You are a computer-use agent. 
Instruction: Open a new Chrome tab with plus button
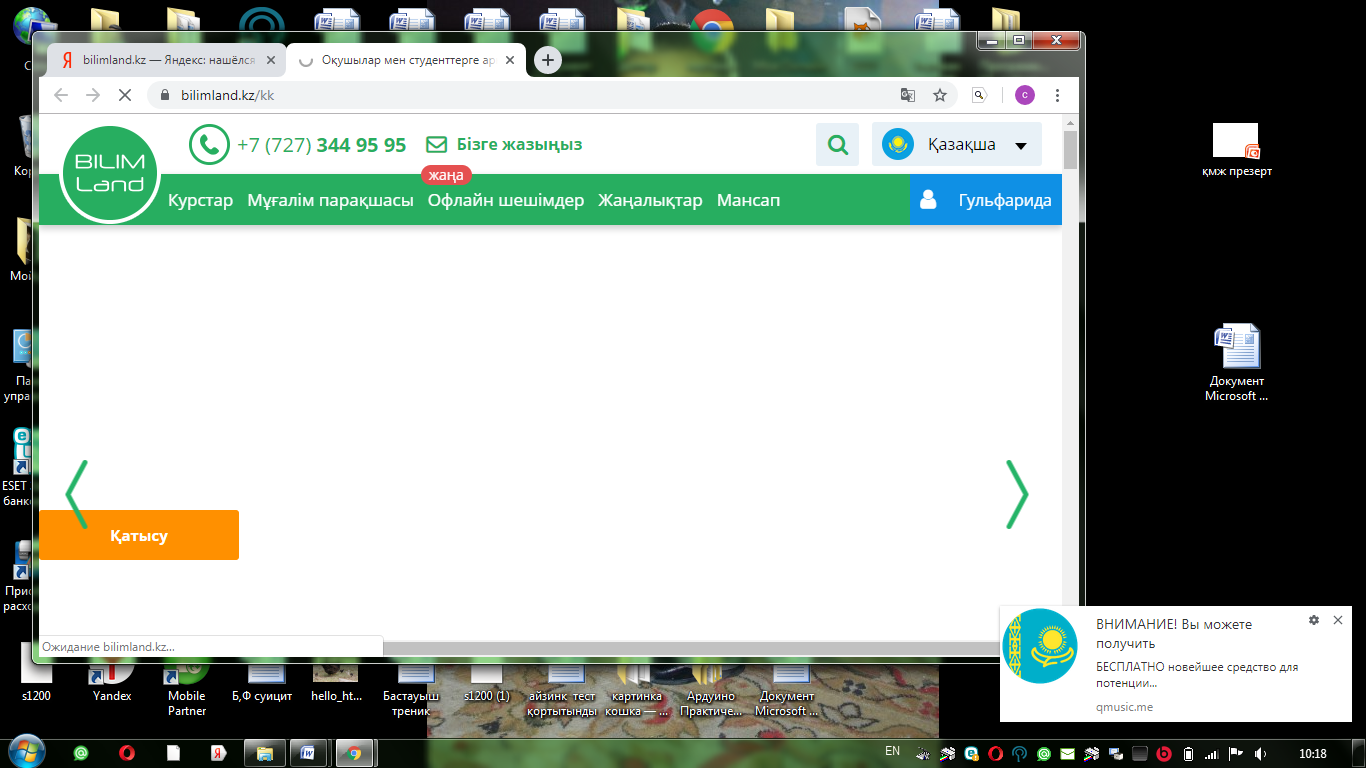(547, 60)
